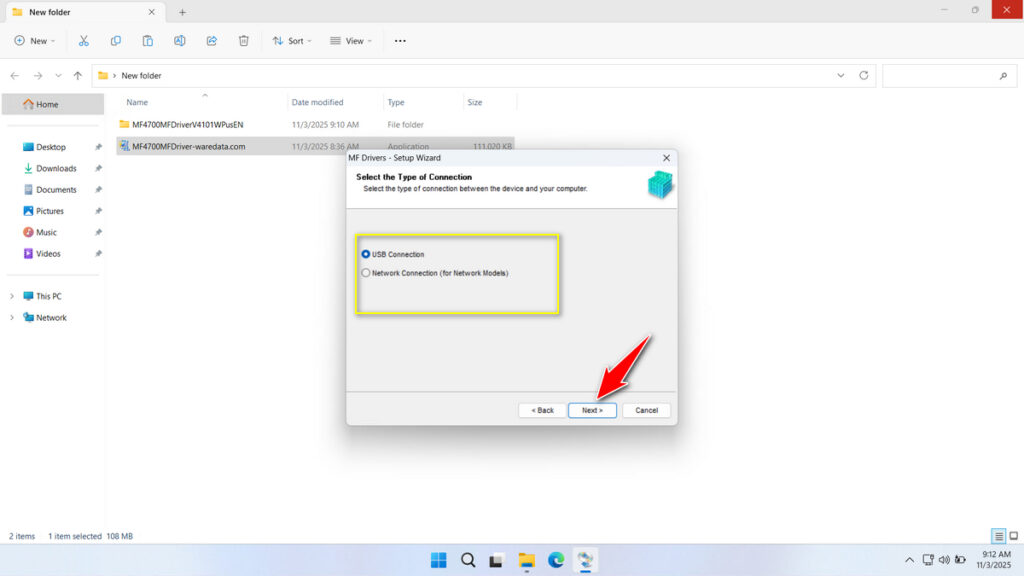Click the Share icon in Explorer toolbar
The image size is (1024, 576).
pyautogui.click(x=211, y=40)
